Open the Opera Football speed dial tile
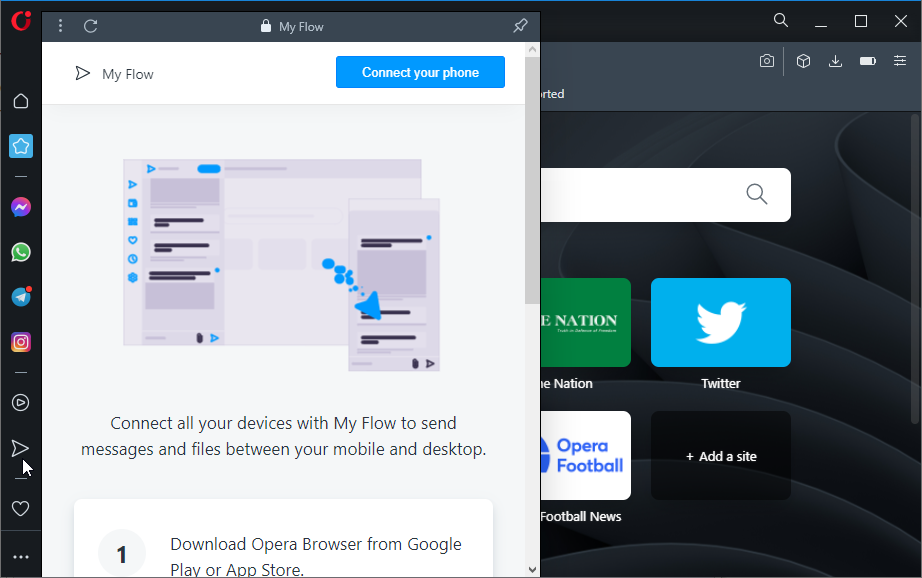The image size is (922, 578). (586, 455)
